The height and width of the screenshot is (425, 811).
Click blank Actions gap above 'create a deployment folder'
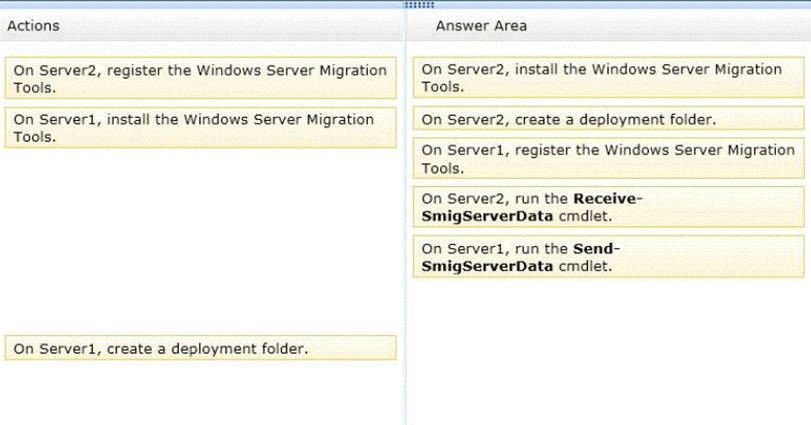200,240
